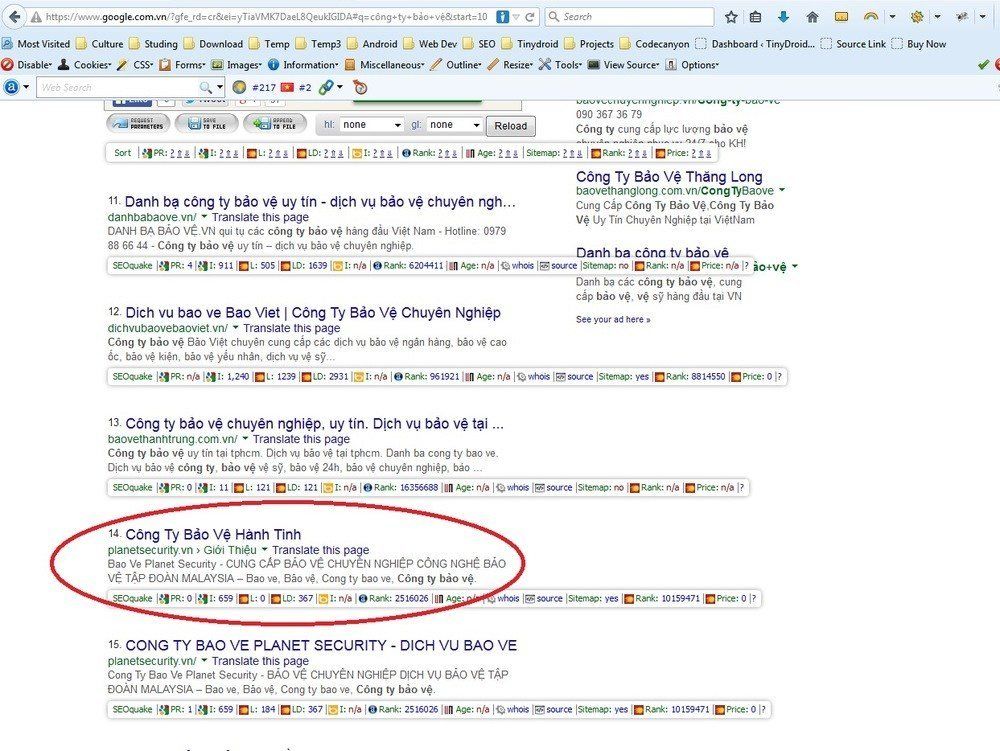The image size is (1000, 751).
Task: Open the Codecanyon bookmarks folder
Action: click(x=655, y=44)
